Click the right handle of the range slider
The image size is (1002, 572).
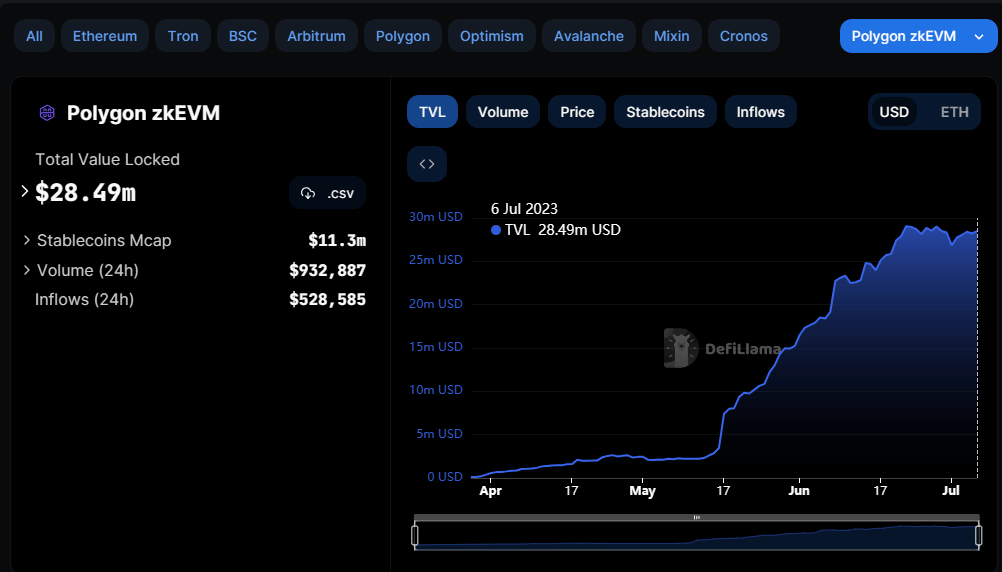click(x=978, y=536)
